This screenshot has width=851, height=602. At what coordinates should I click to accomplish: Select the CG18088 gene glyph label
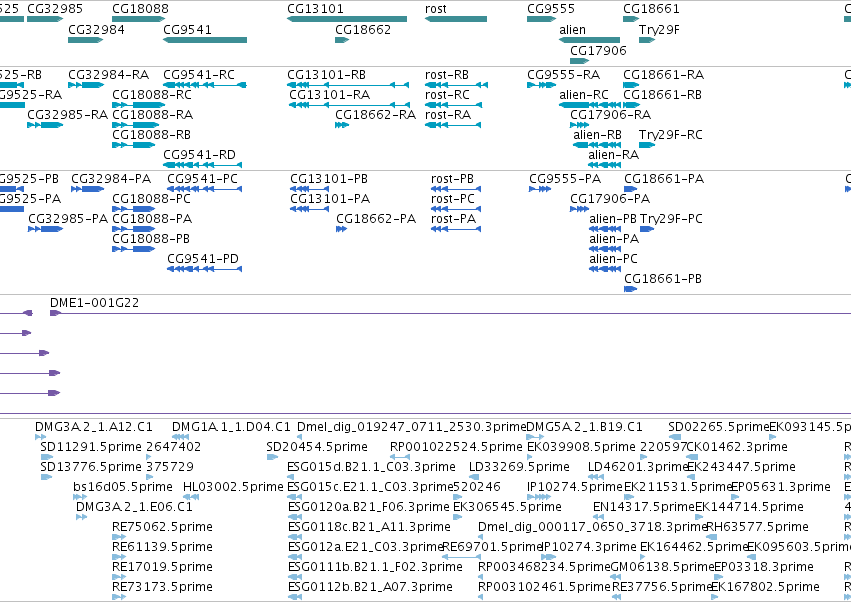[140, 9]
